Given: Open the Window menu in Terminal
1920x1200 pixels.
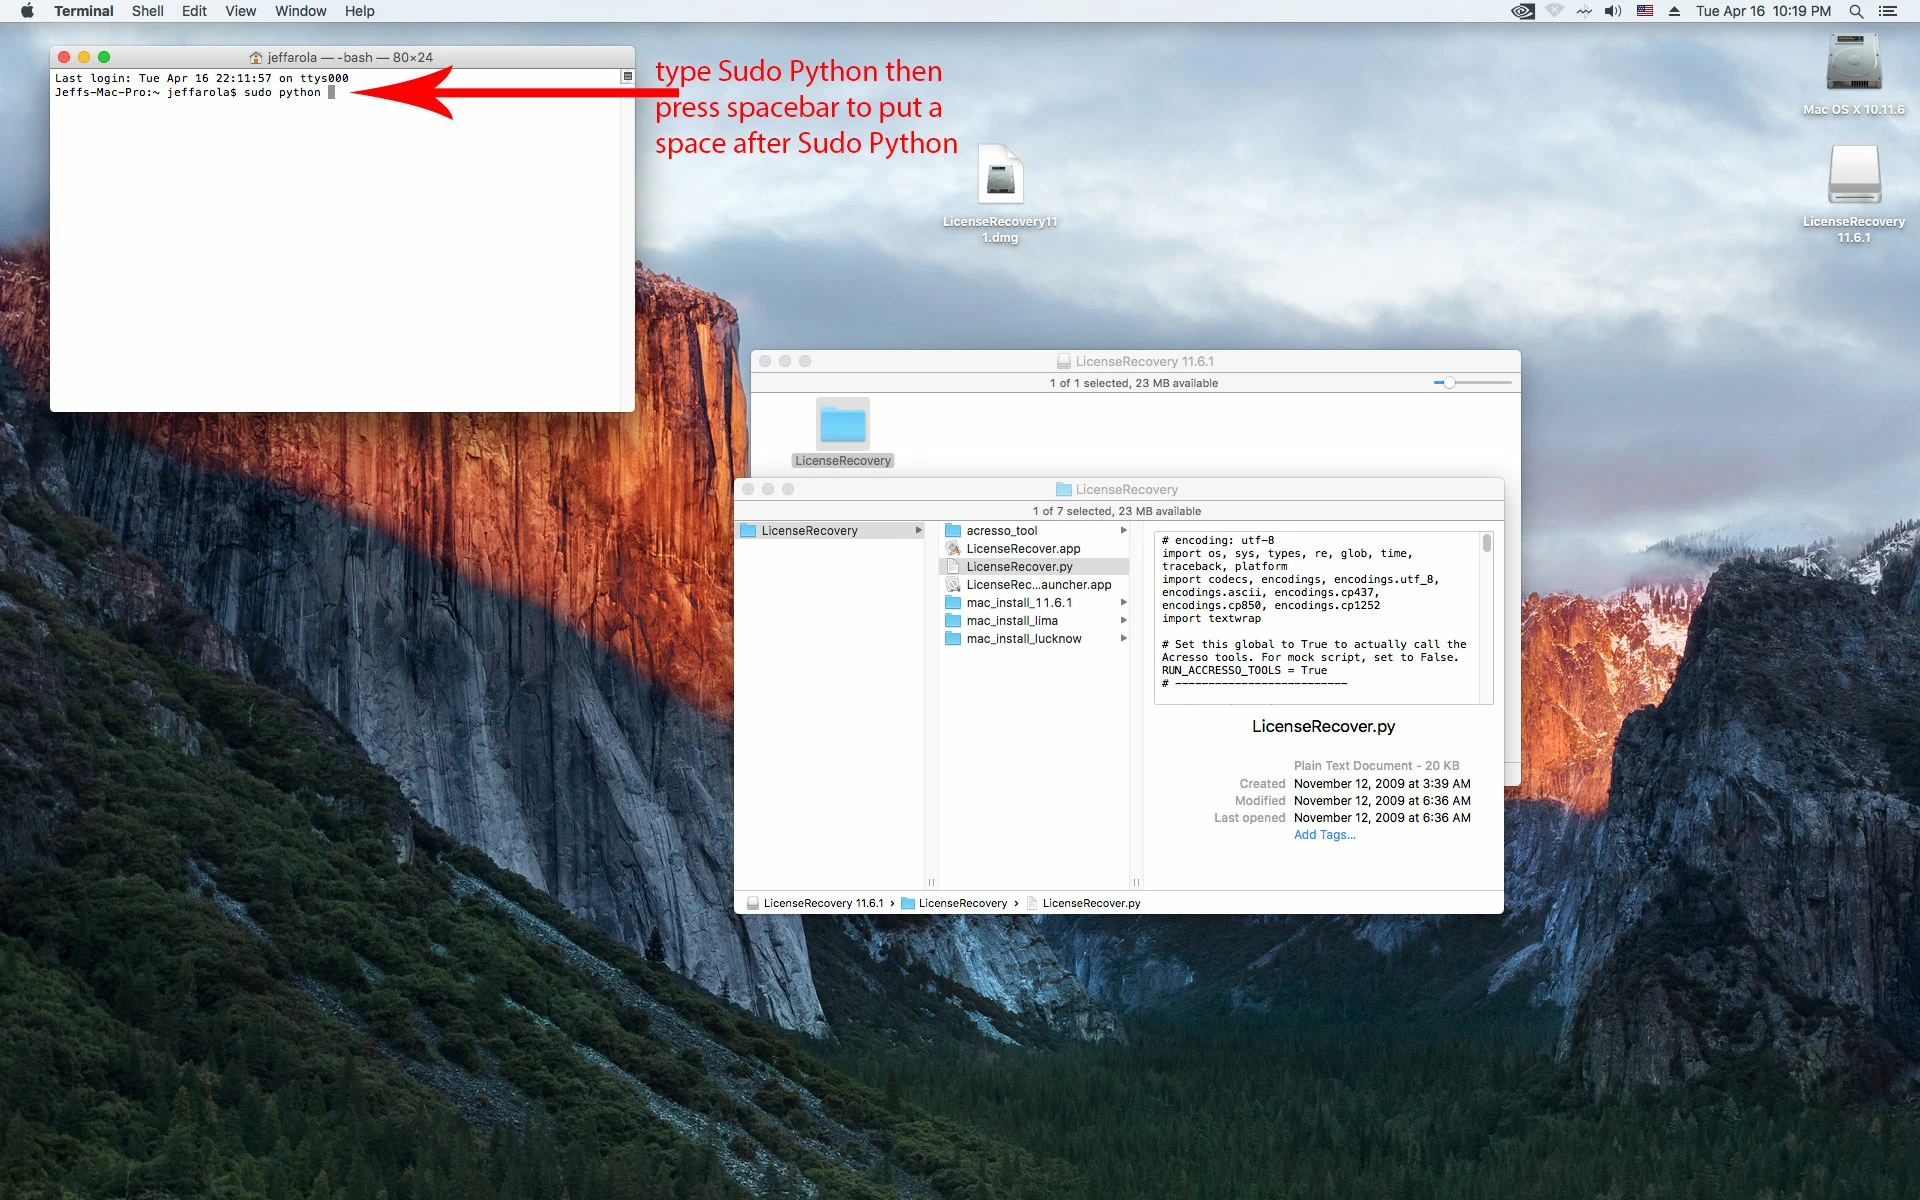Looking at the screenshot, I should tap(300, 11).
